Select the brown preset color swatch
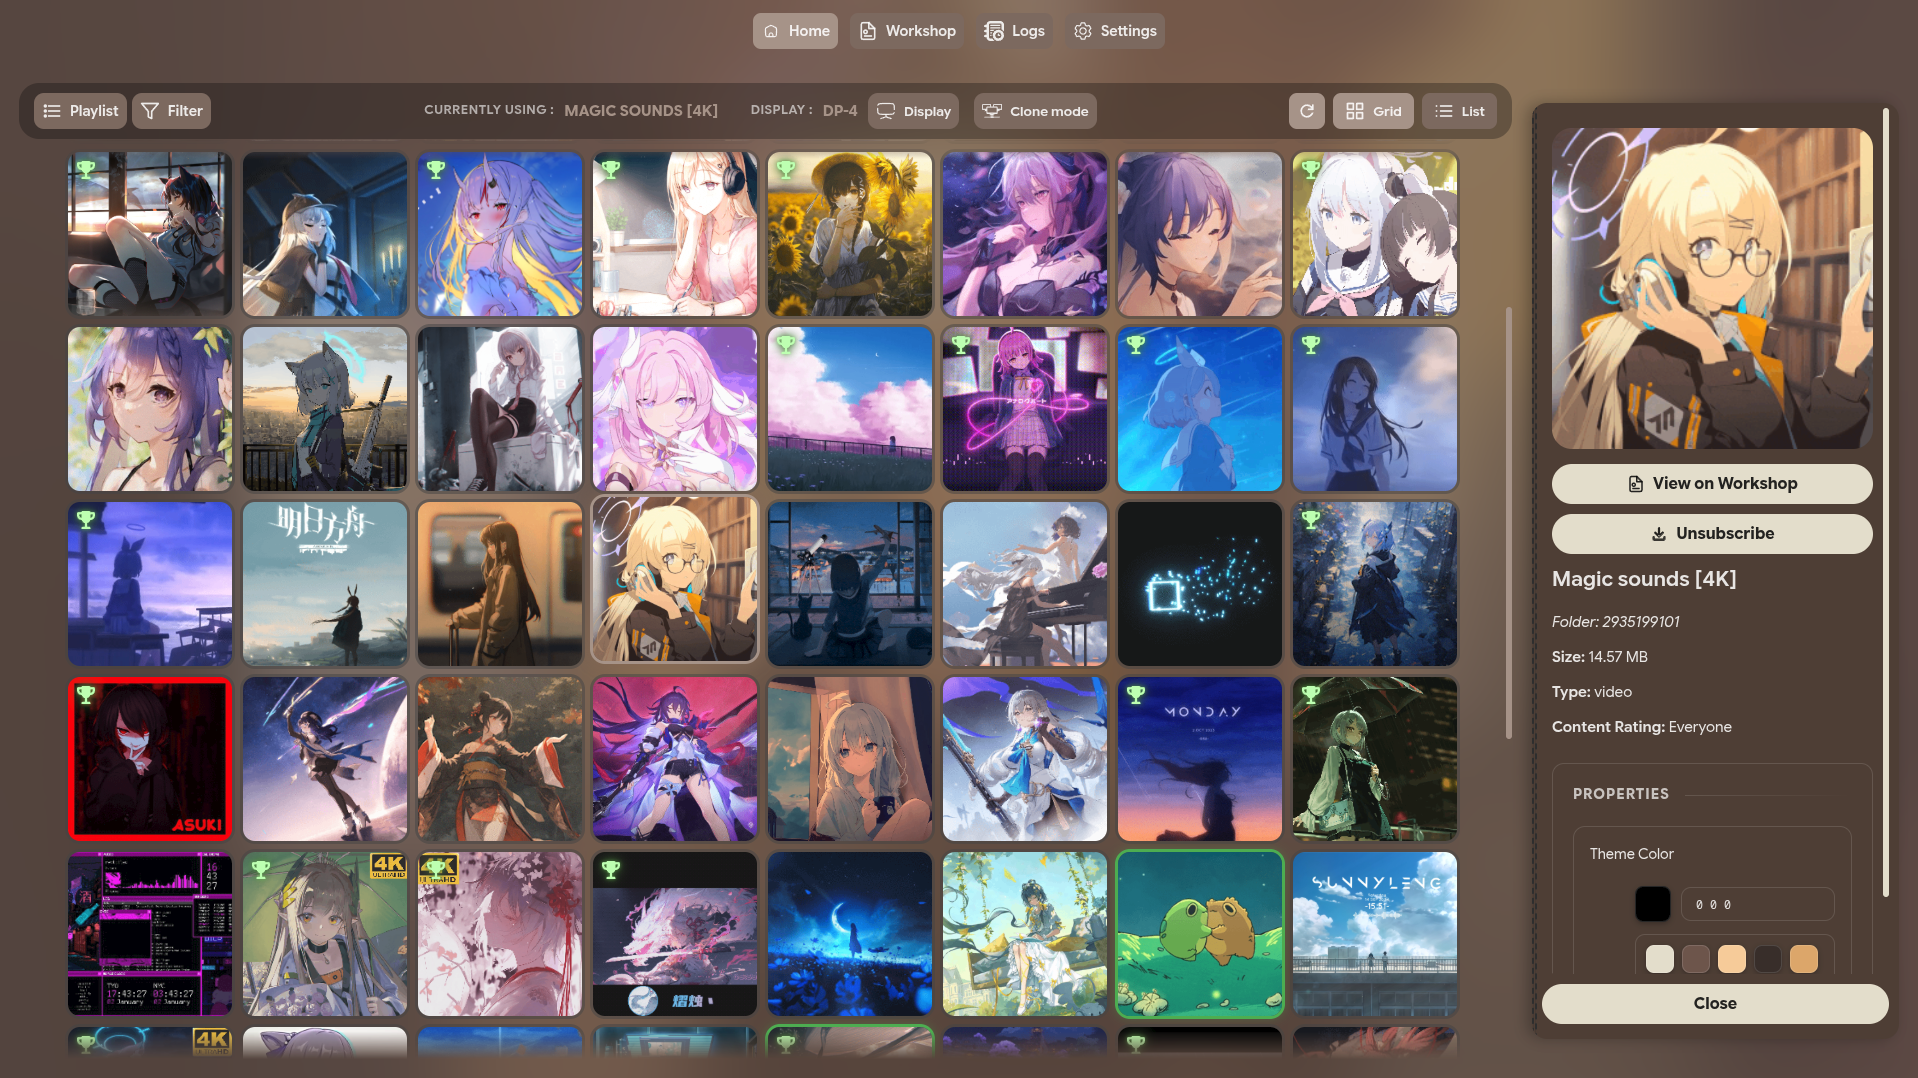This screenshot has height=1078, width=1918. pyautogui.click(x=1696, y=959)
